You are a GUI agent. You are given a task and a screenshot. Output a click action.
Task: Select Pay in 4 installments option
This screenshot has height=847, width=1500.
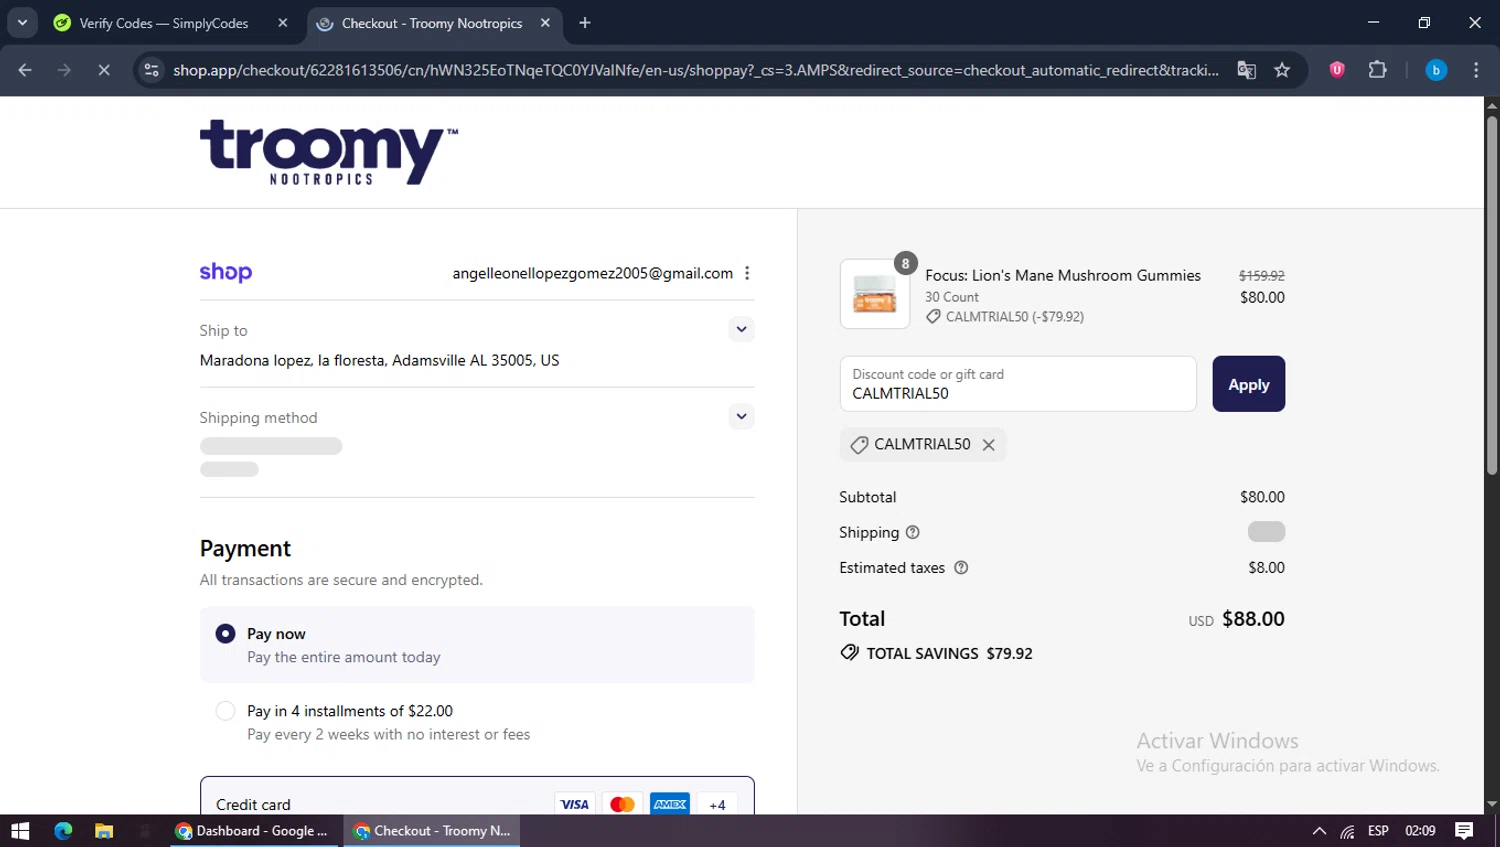coord(226,711)
